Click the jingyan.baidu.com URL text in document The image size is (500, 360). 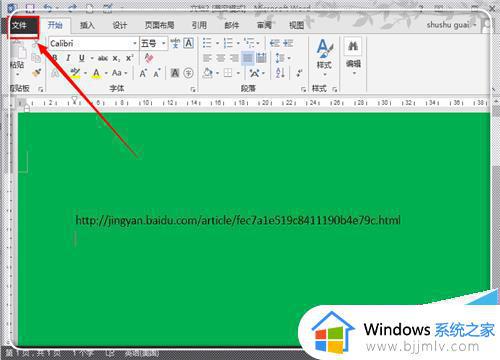[x=238, y=220]
